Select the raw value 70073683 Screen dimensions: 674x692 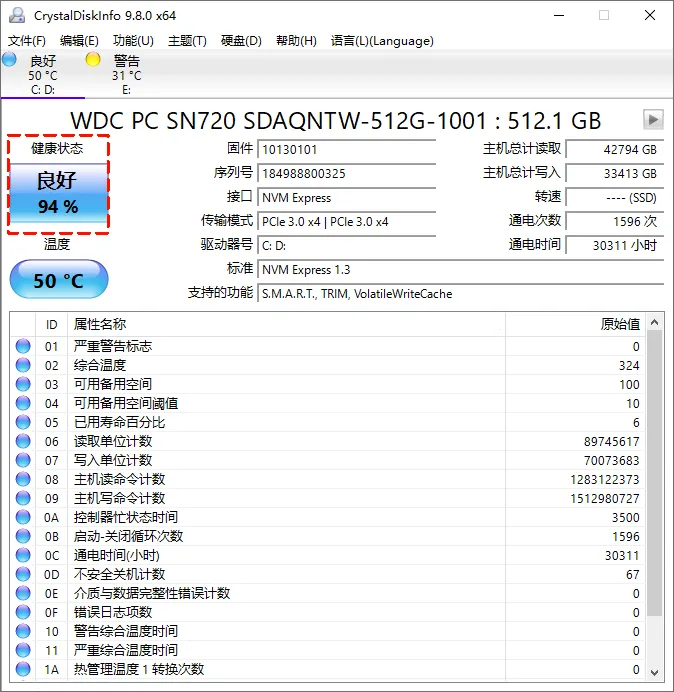[612, 461]
